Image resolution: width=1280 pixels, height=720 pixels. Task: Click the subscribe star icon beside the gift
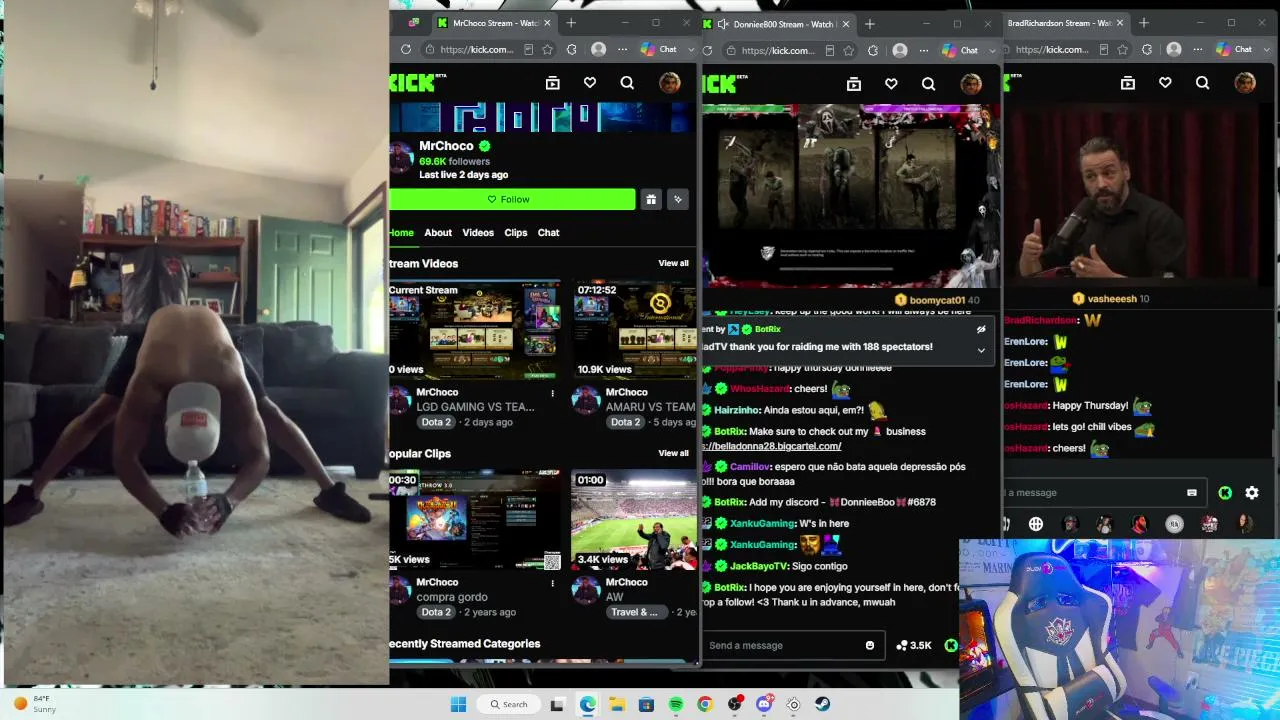coord(678,199)
